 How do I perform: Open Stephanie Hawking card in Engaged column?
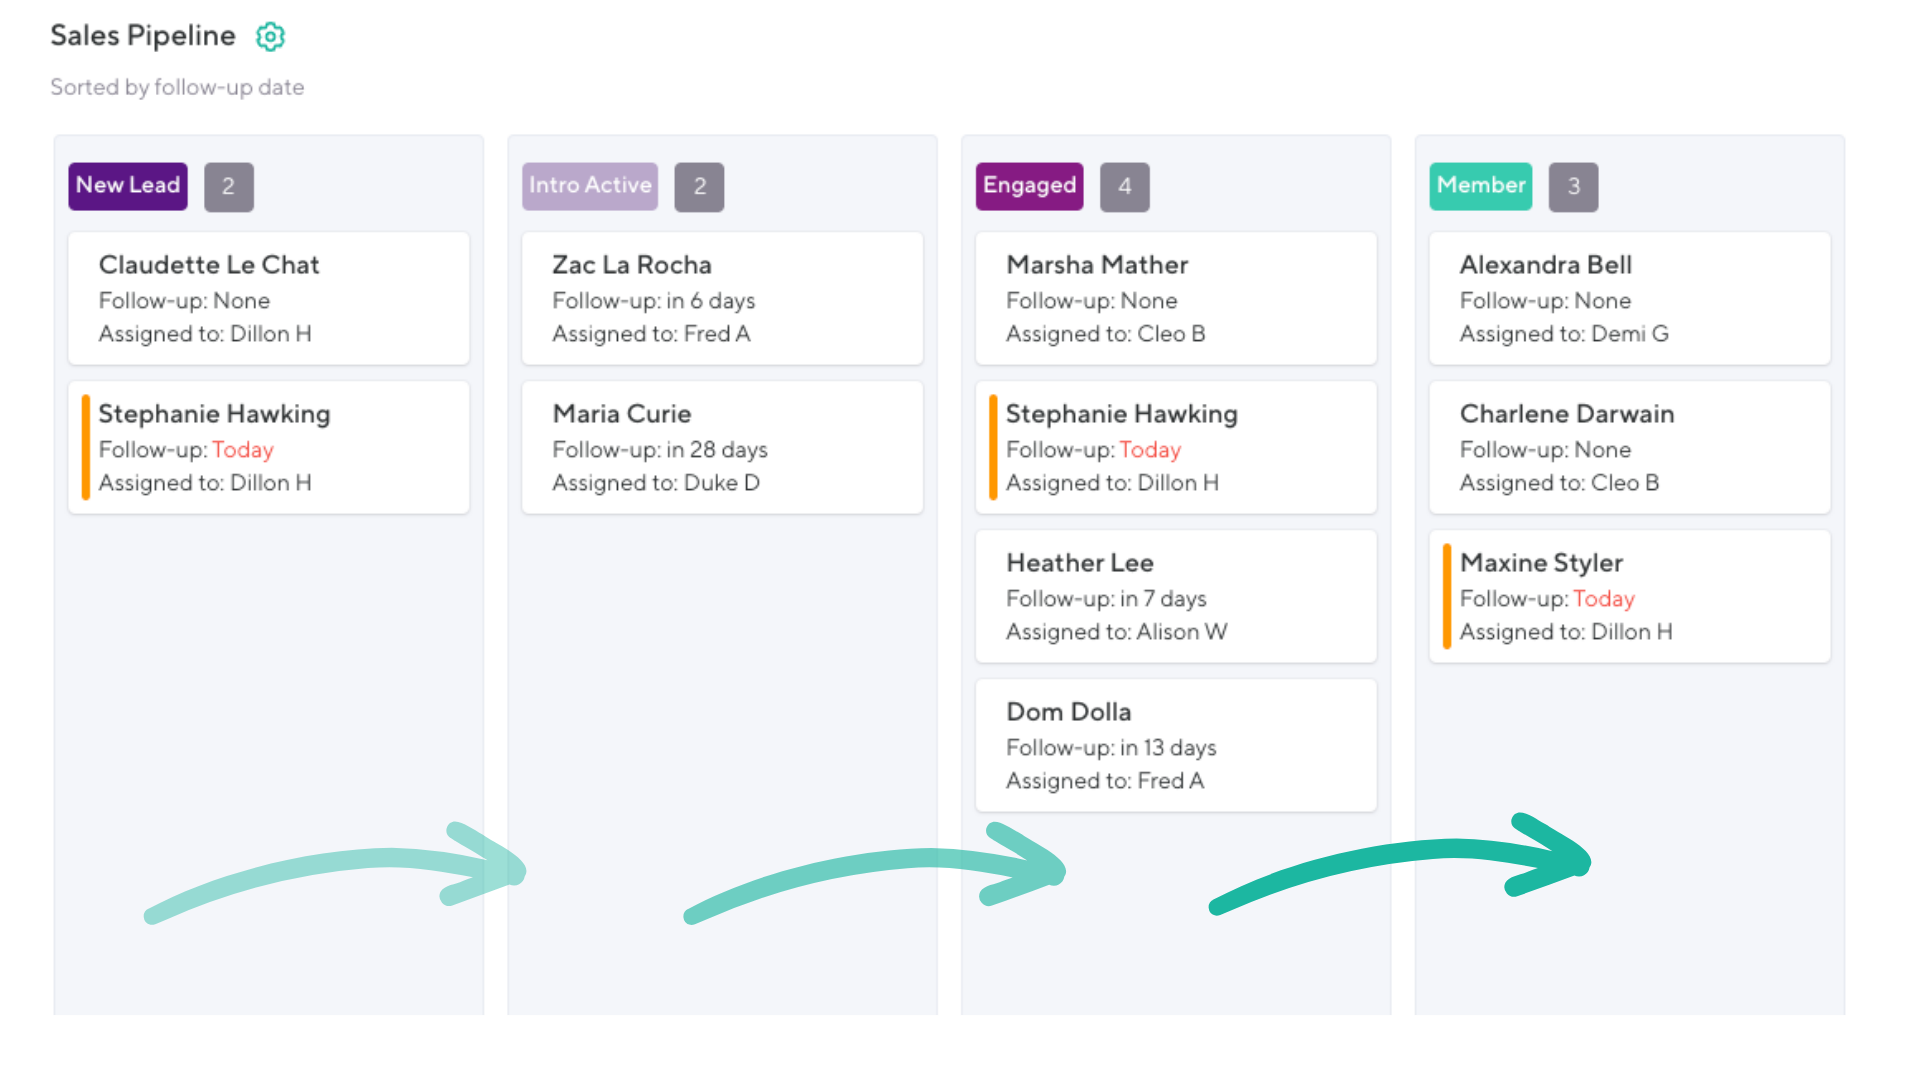coord(1176,447)
